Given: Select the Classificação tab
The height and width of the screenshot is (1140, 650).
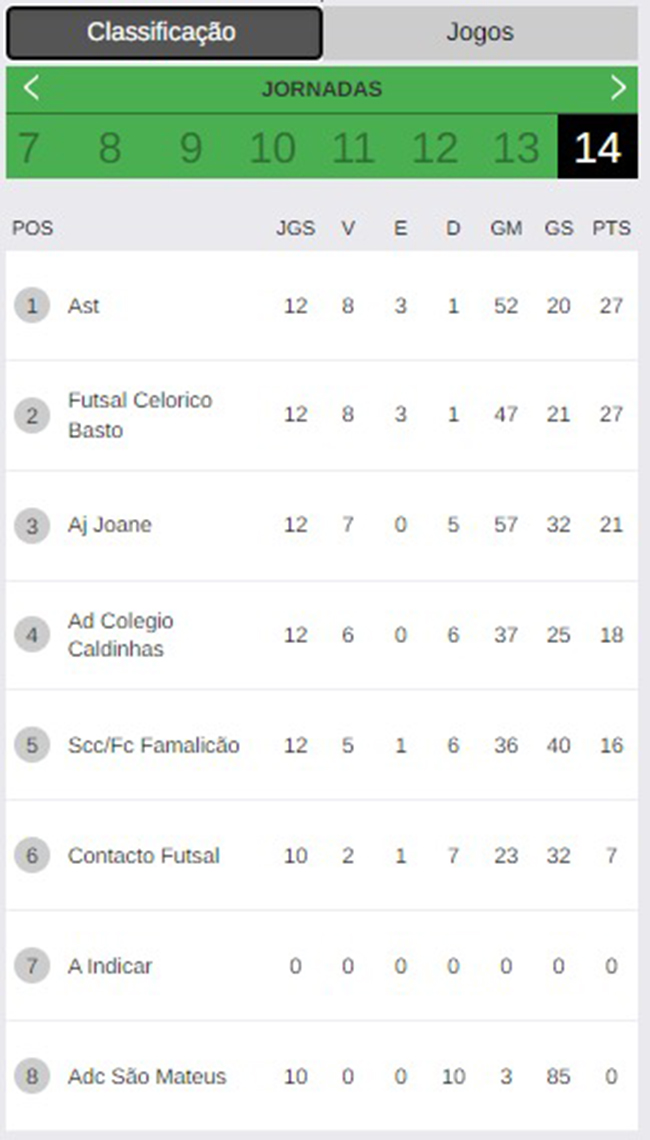Looking at the screenshot, I should click(x=164, y=33).
